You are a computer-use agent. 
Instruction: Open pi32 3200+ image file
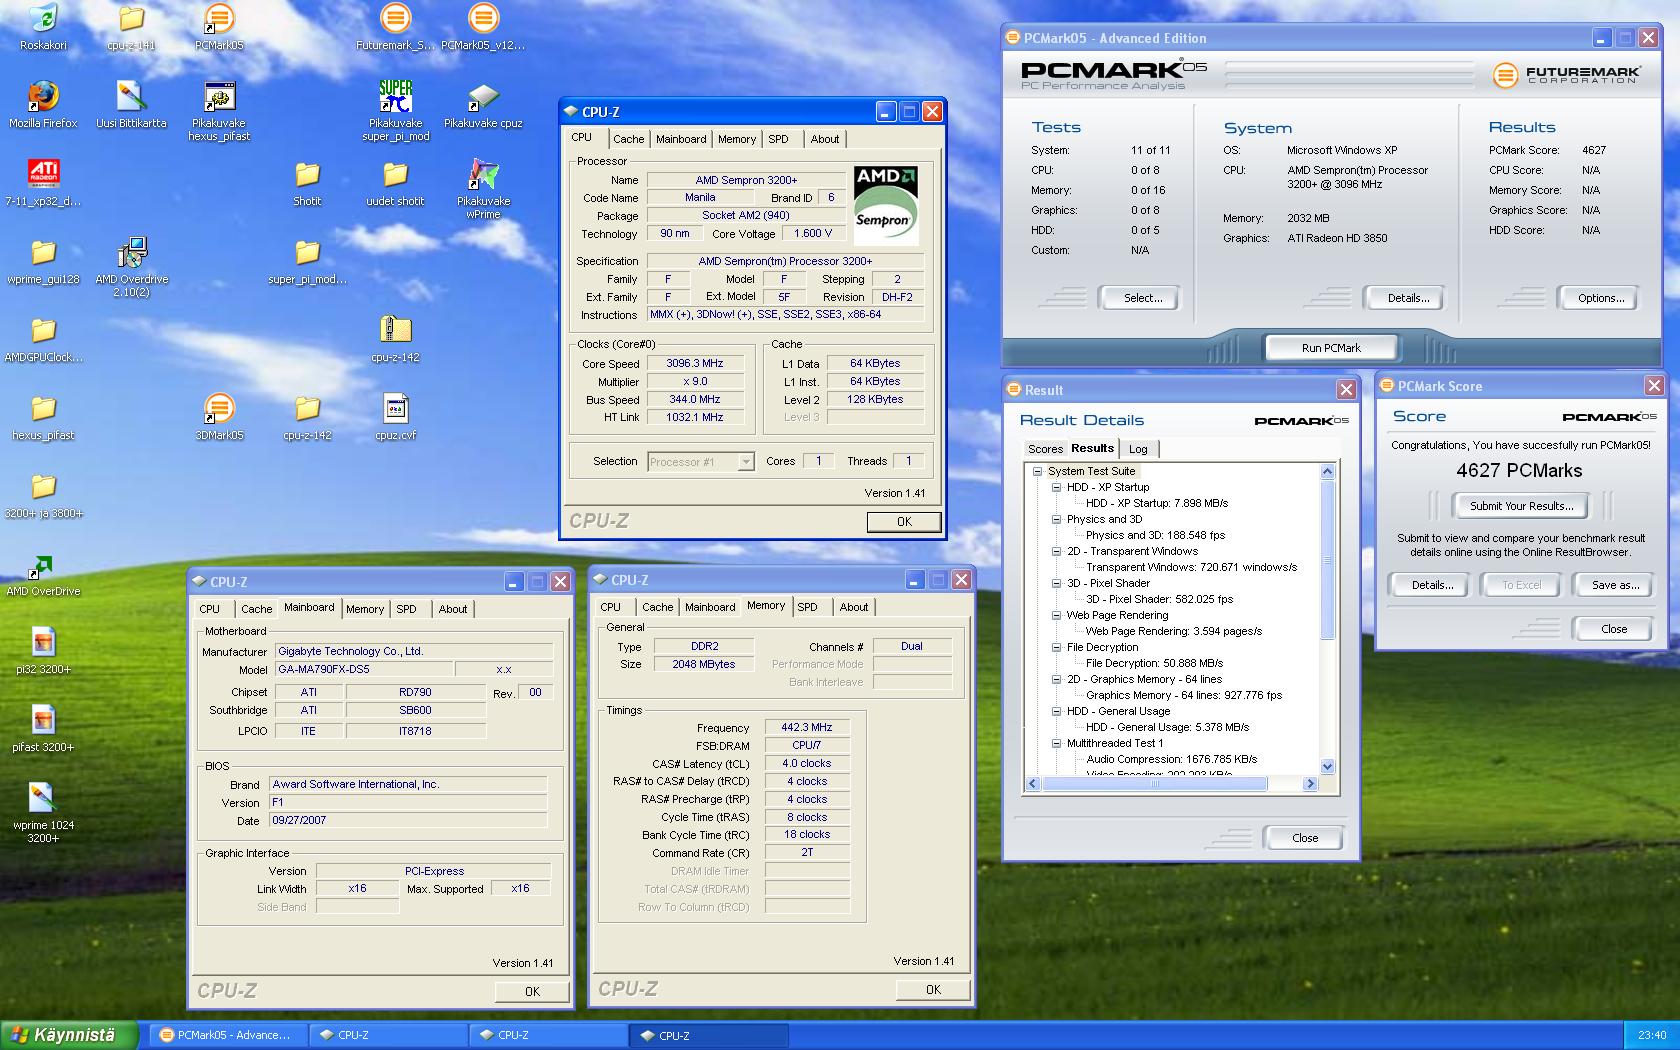[x=43, y=643]
